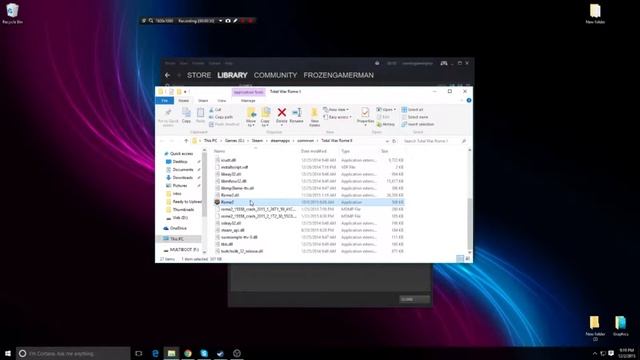Click the Up arrow navigation button
Image resolution: width=640 pixels, height=360 pixels.
186,141
